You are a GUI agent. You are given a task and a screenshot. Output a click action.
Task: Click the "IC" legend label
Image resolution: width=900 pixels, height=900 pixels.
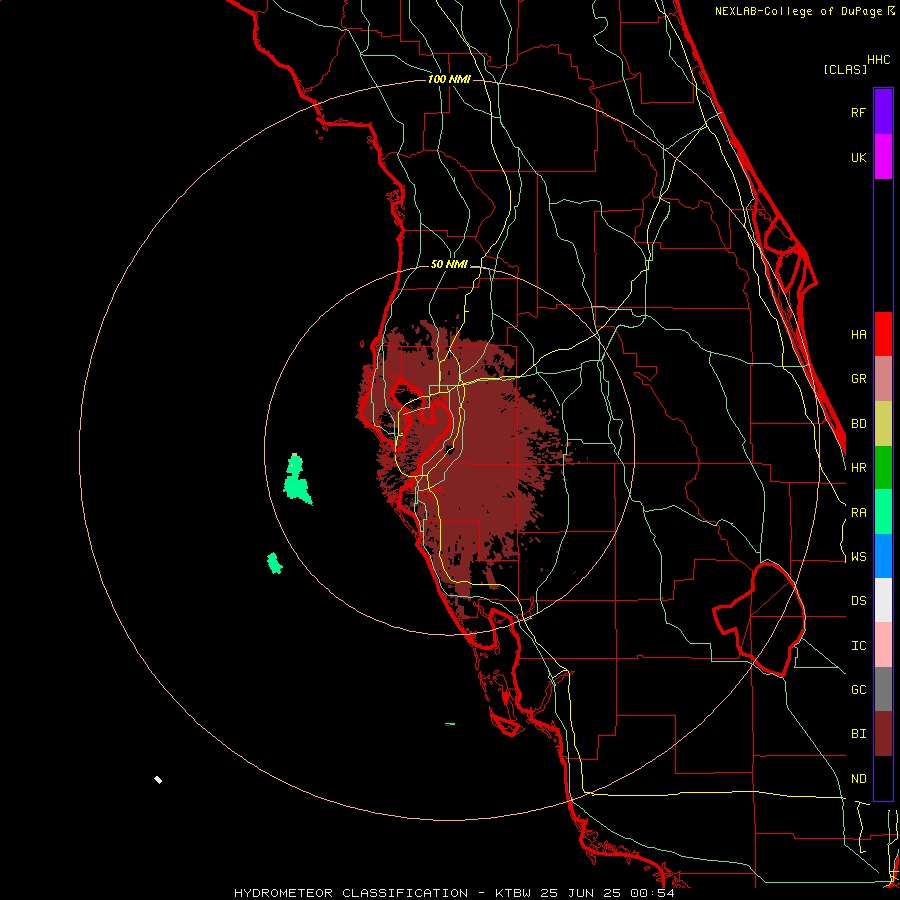858,646
